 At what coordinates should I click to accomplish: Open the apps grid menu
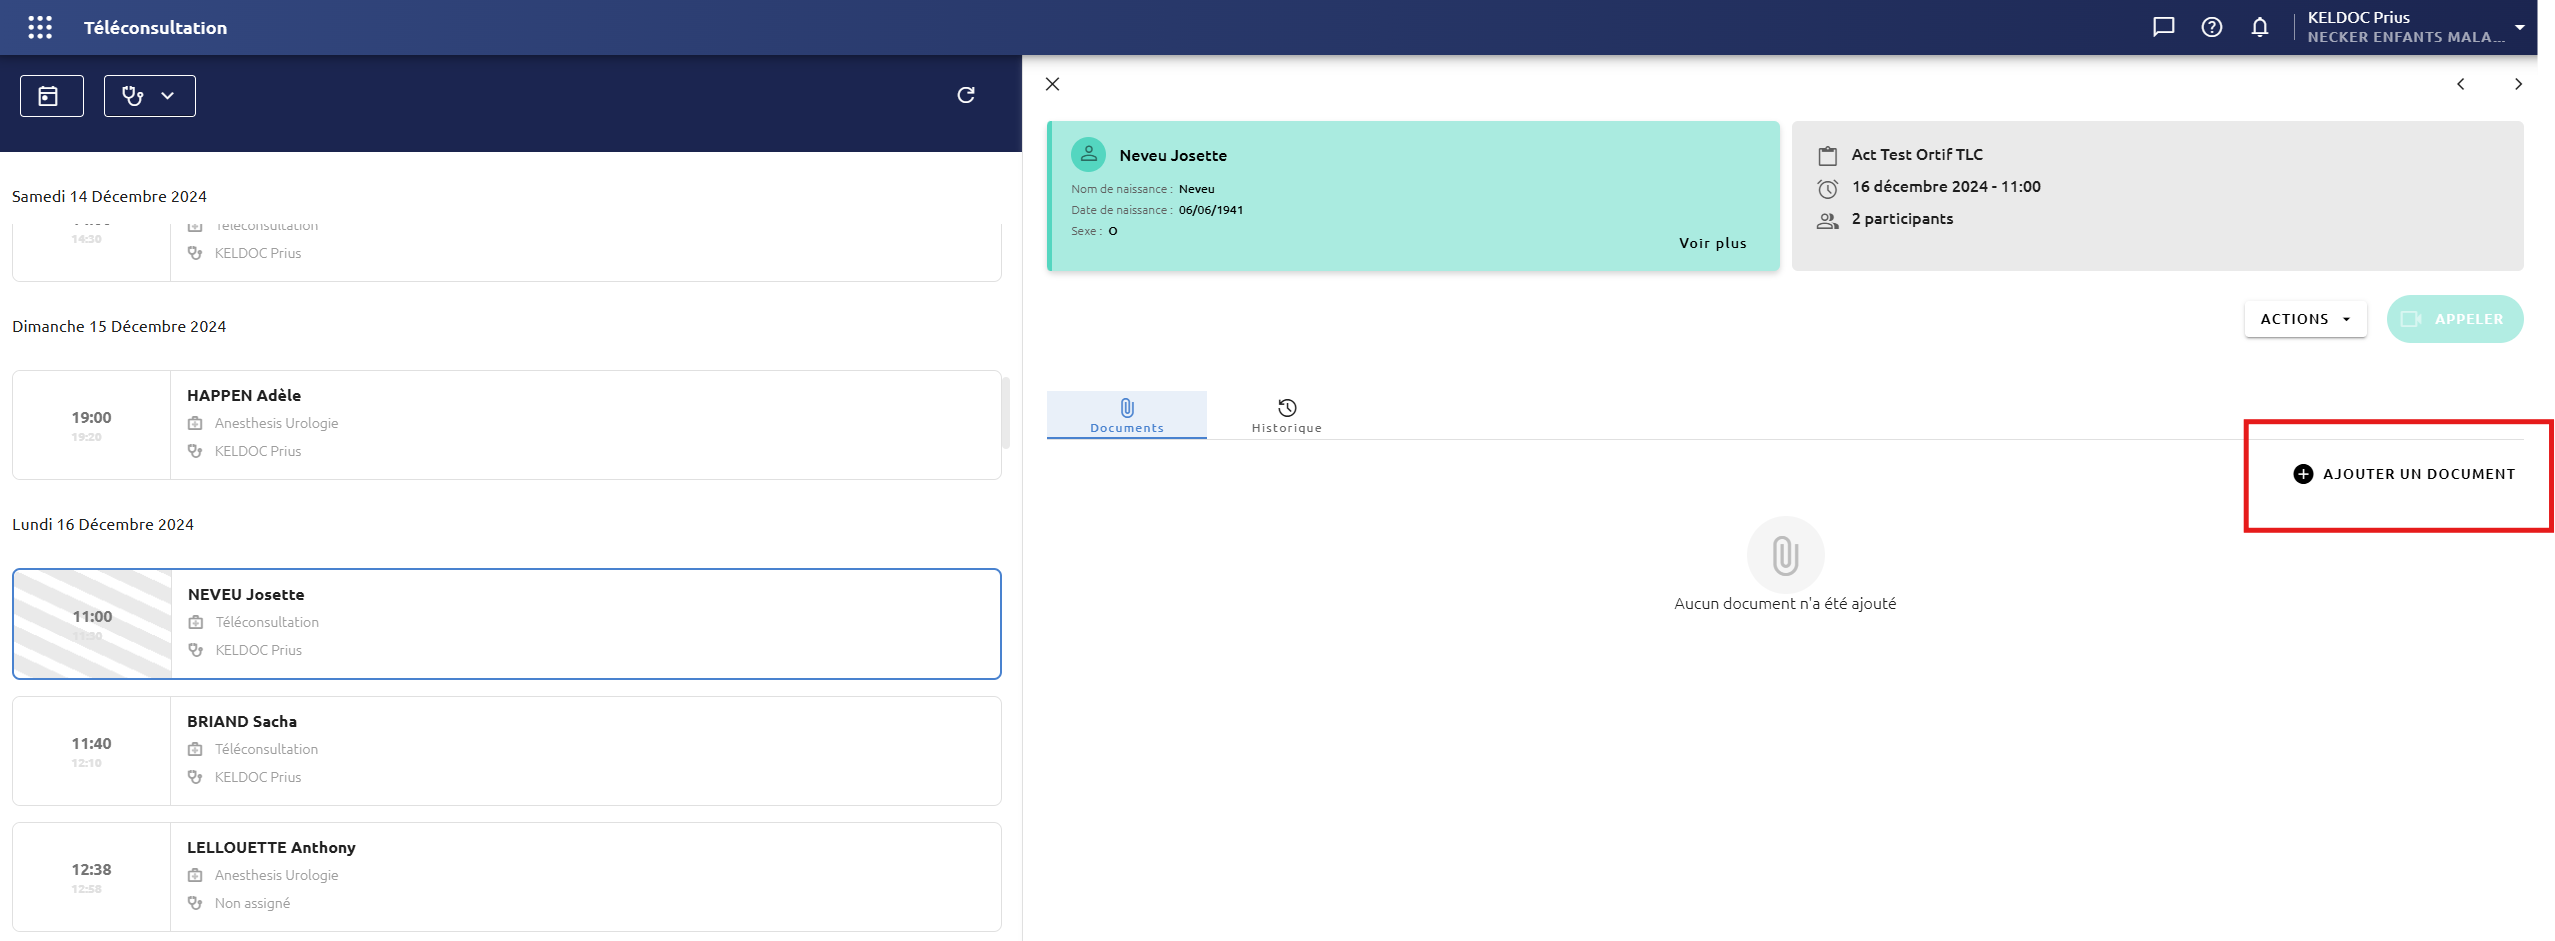pyautogui.click(x=40, y=27)
